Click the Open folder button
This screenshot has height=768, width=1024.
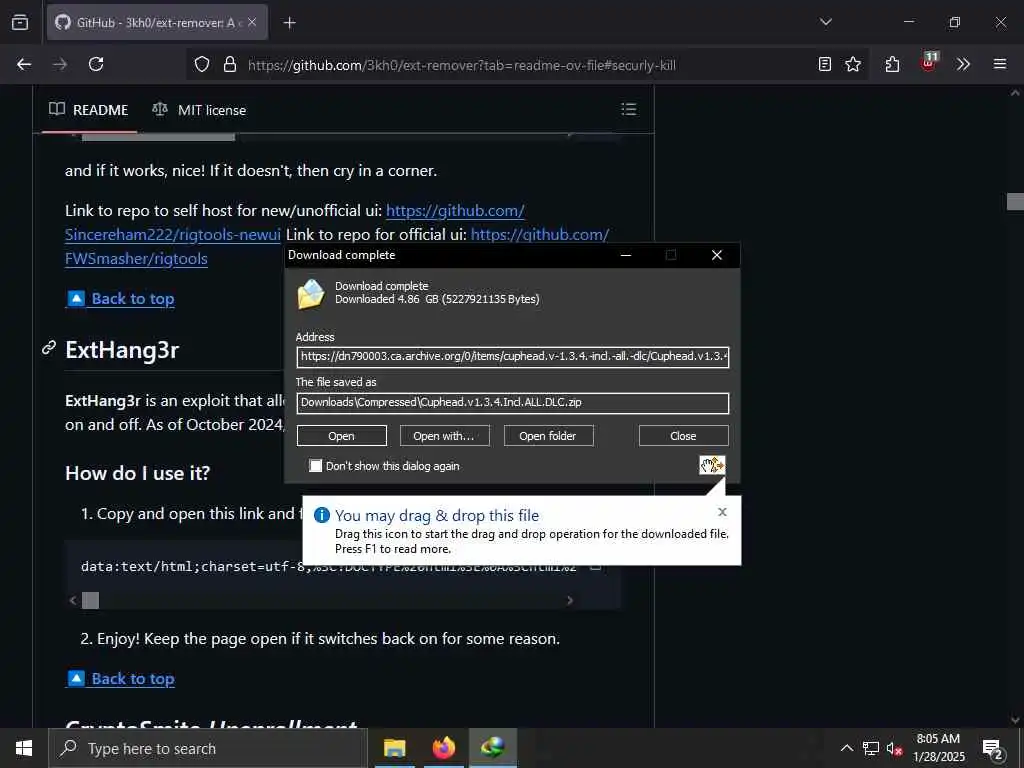click(x=548, y=436)
